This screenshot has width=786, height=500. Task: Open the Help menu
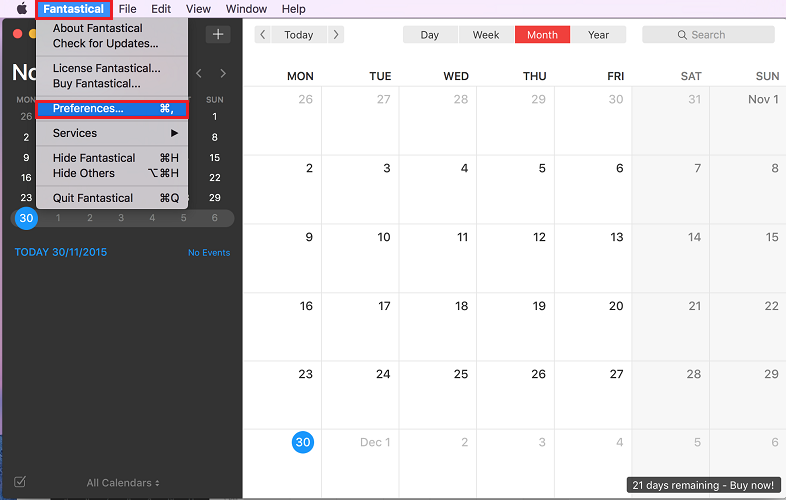click(x=293, y=9)
